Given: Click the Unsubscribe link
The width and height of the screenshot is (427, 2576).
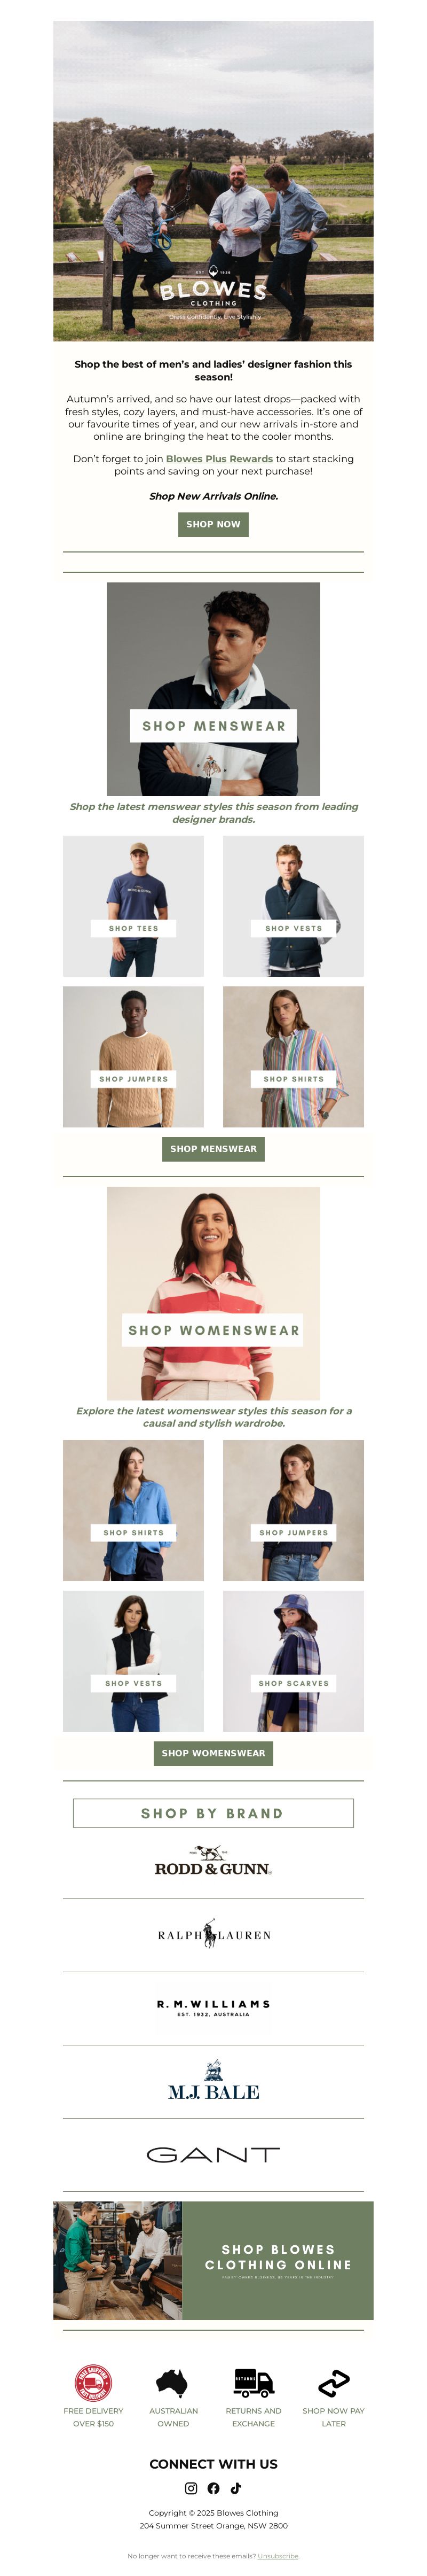Looking at the screenshot, I should point(278,2556).
